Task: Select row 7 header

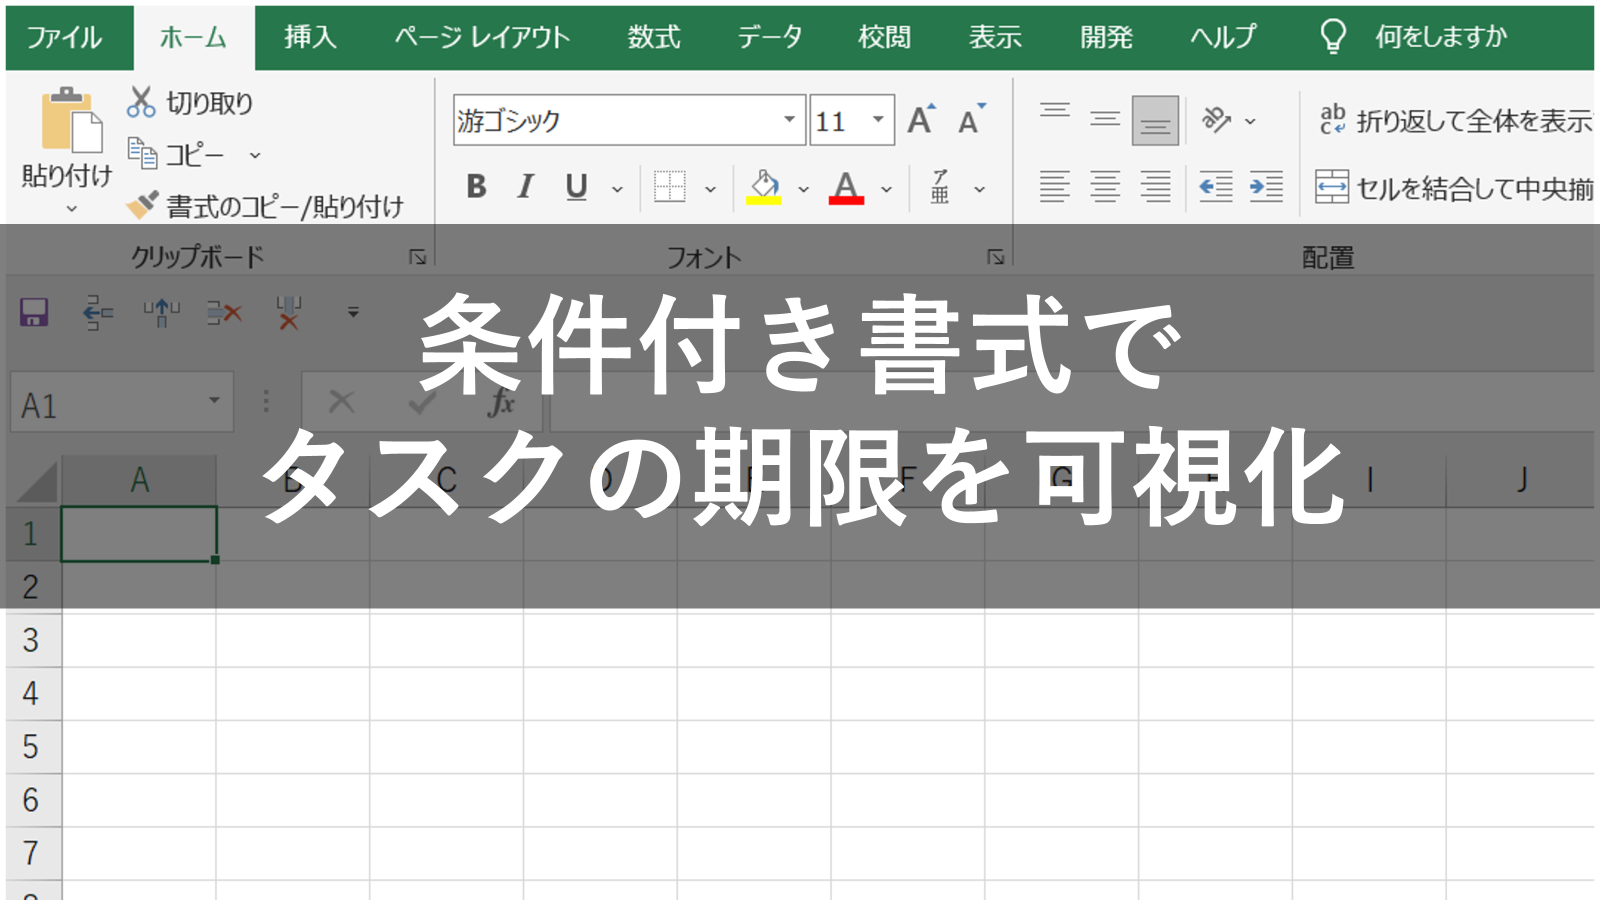Action: click(32, 853)
